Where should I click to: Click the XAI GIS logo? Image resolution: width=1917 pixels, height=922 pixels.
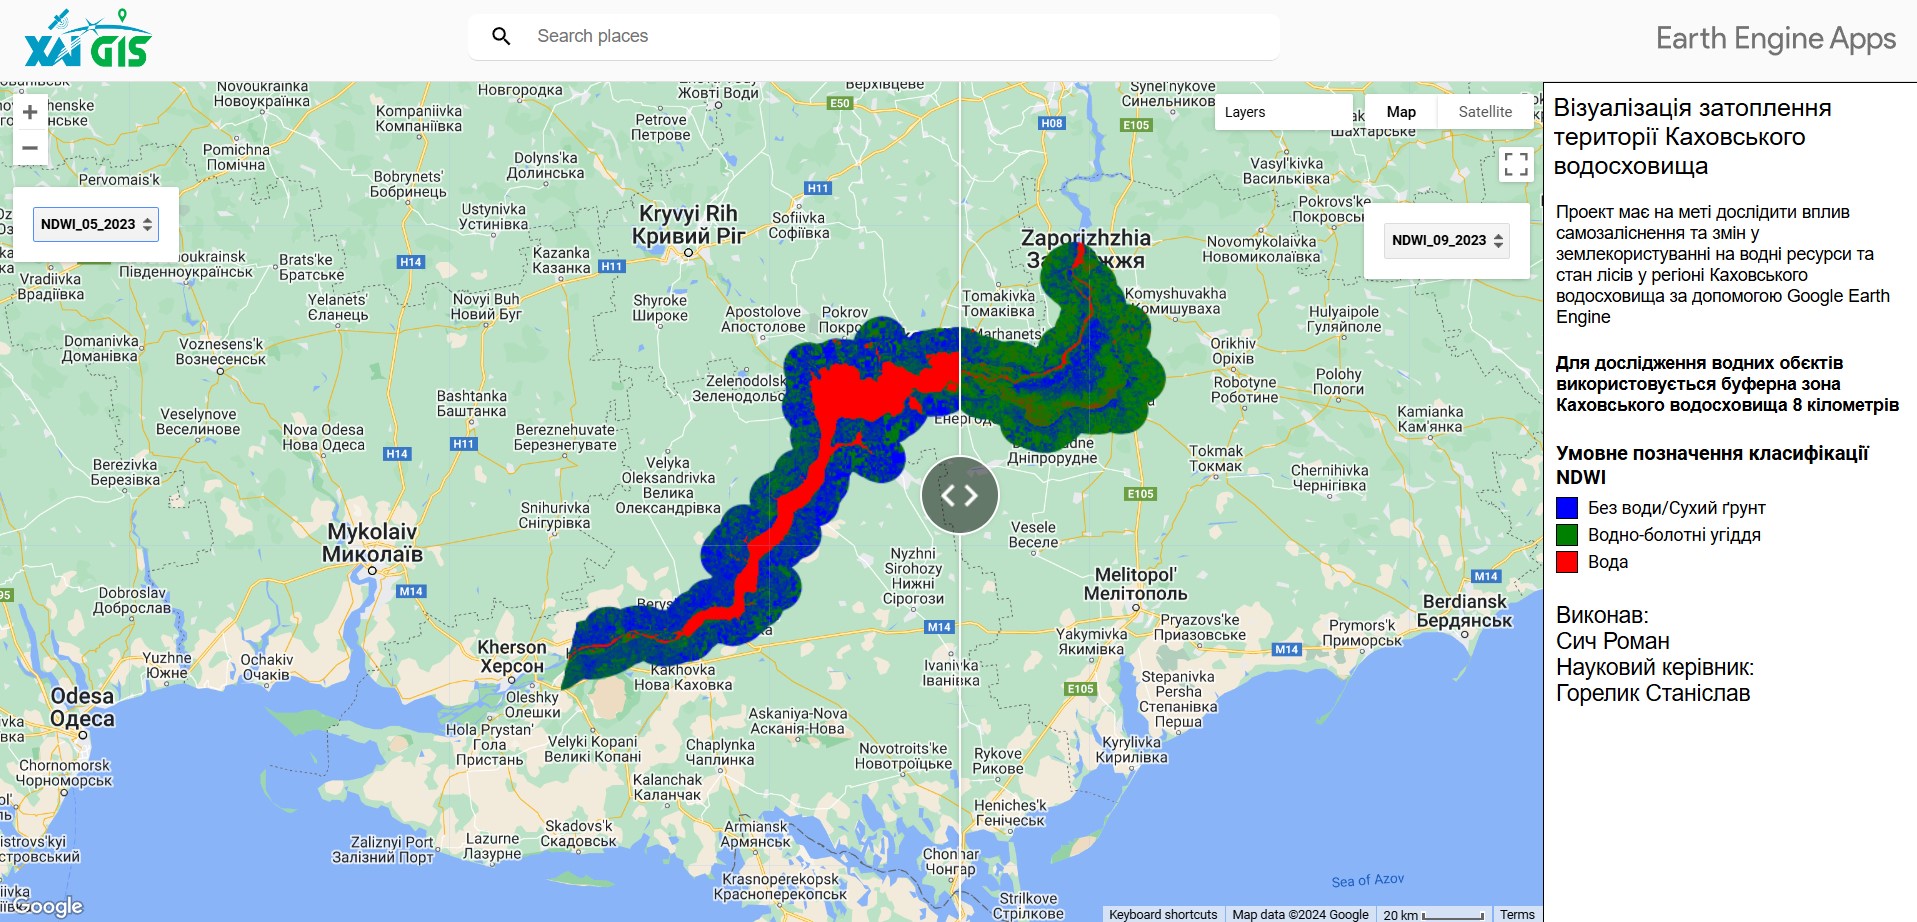point(88,39)
